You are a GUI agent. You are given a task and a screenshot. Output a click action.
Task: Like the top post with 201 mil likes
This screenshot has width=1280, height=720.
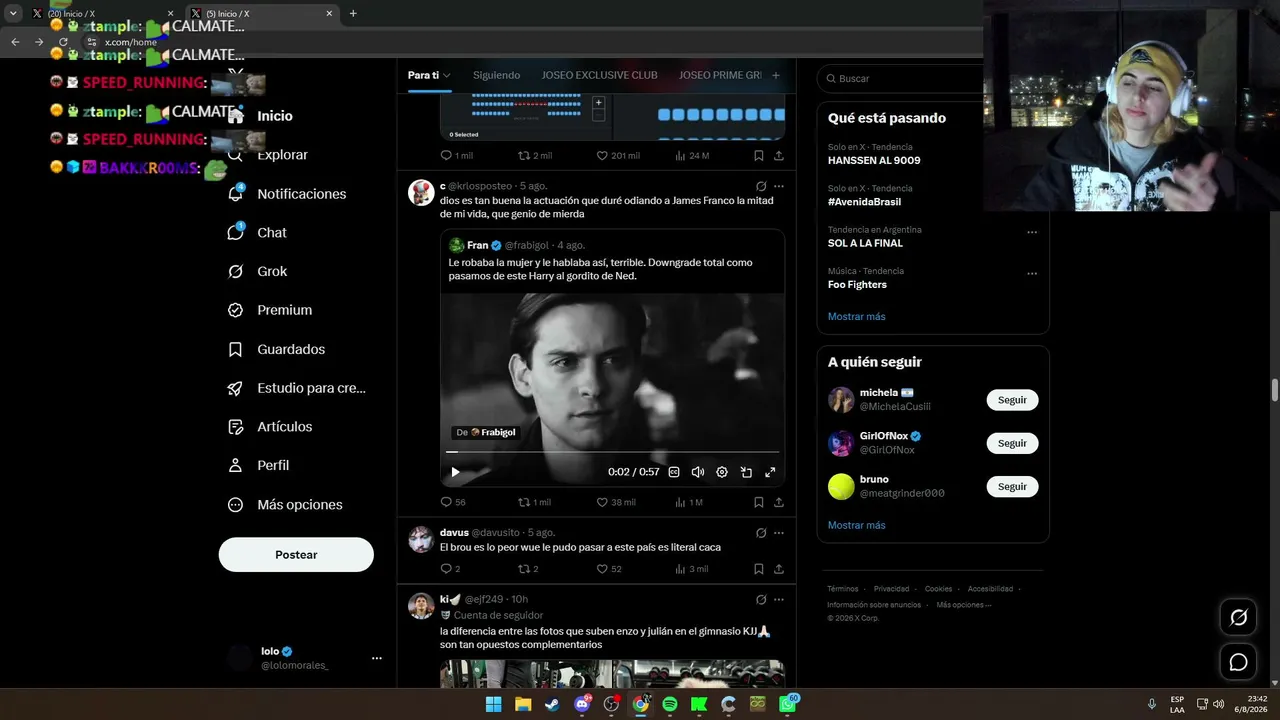[x=618, y=156]
